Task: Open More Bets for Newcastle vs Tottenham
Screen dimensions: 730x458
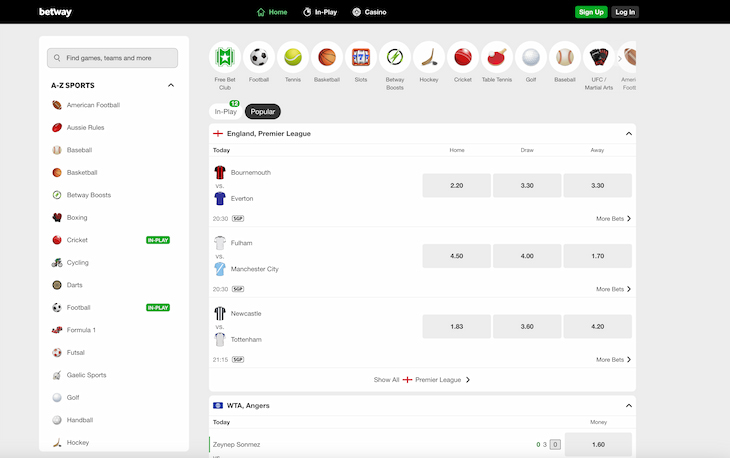Action: [613, 359]
